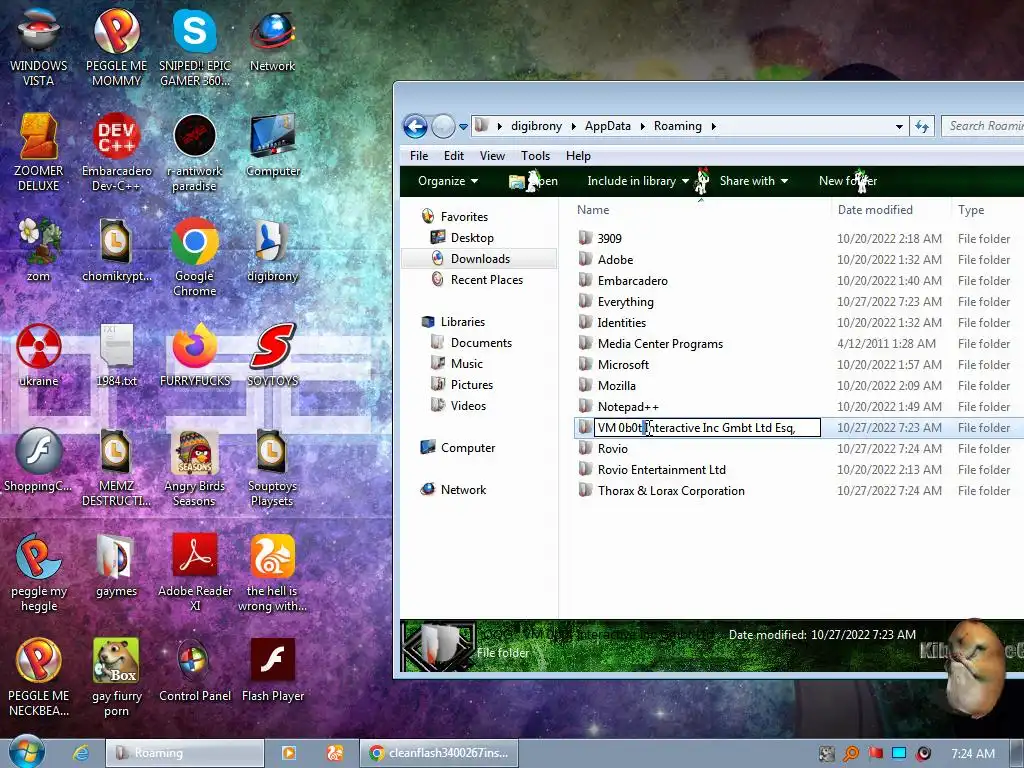Viewport: 1024px width, 768px height.
Task: Select PEGGLE ME MOMMY desktop icon
Action: tap(116, 46)
